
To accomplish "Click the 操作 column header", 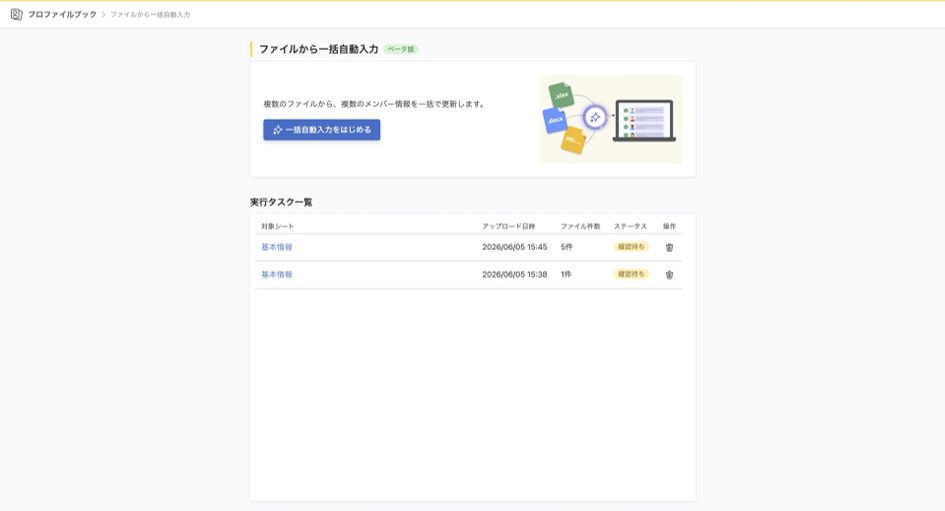I will tap(669, 226).
